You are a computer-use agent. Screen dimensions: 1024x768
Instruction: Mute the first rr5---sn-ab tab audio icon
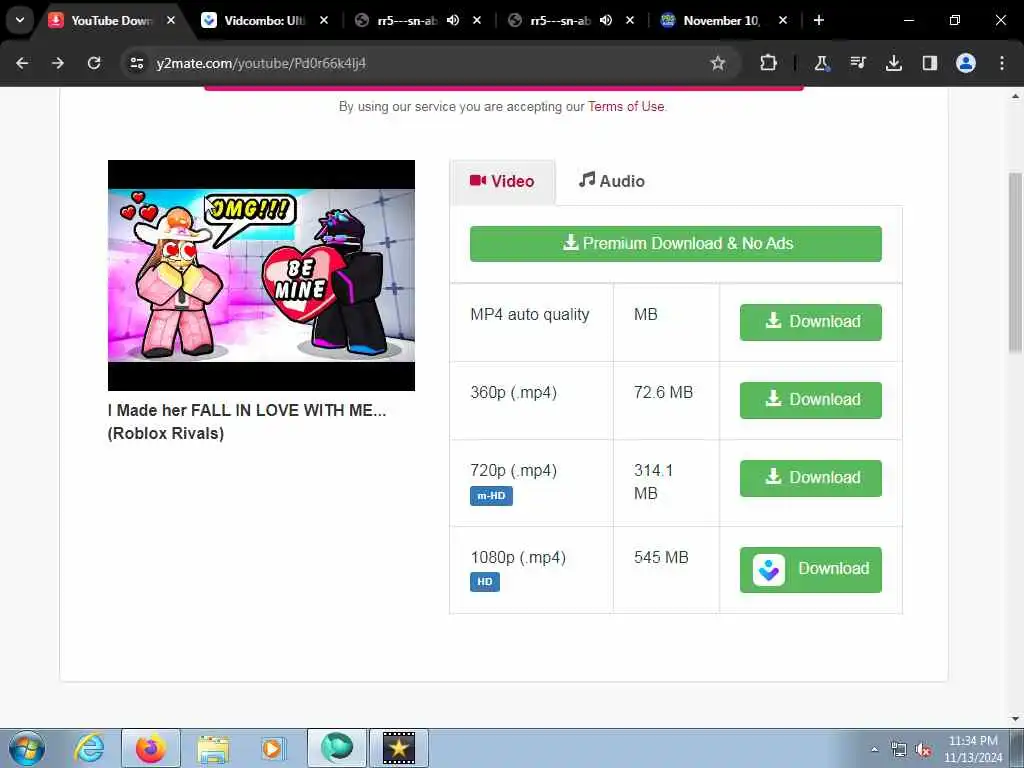point(453,20)
